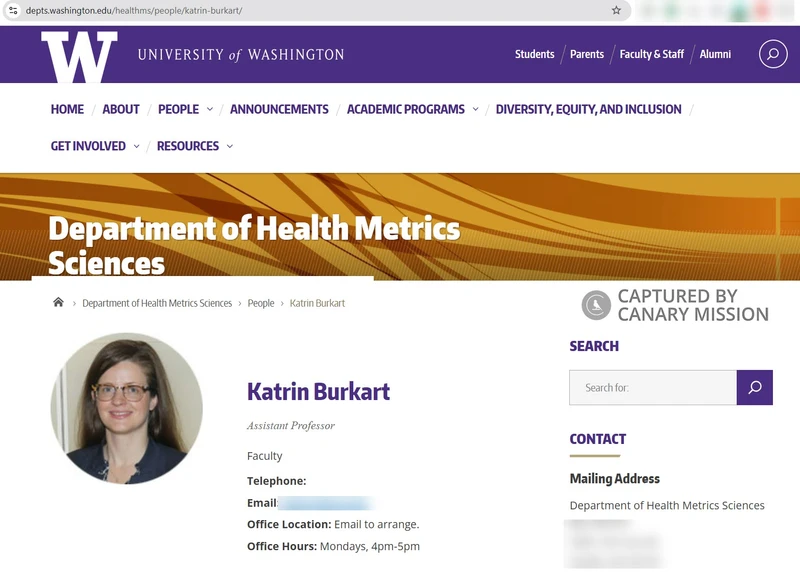This screenshot has height=575, width=800.
Task: Open the PEOPLE menu item
Action: [x=179, y=109]
